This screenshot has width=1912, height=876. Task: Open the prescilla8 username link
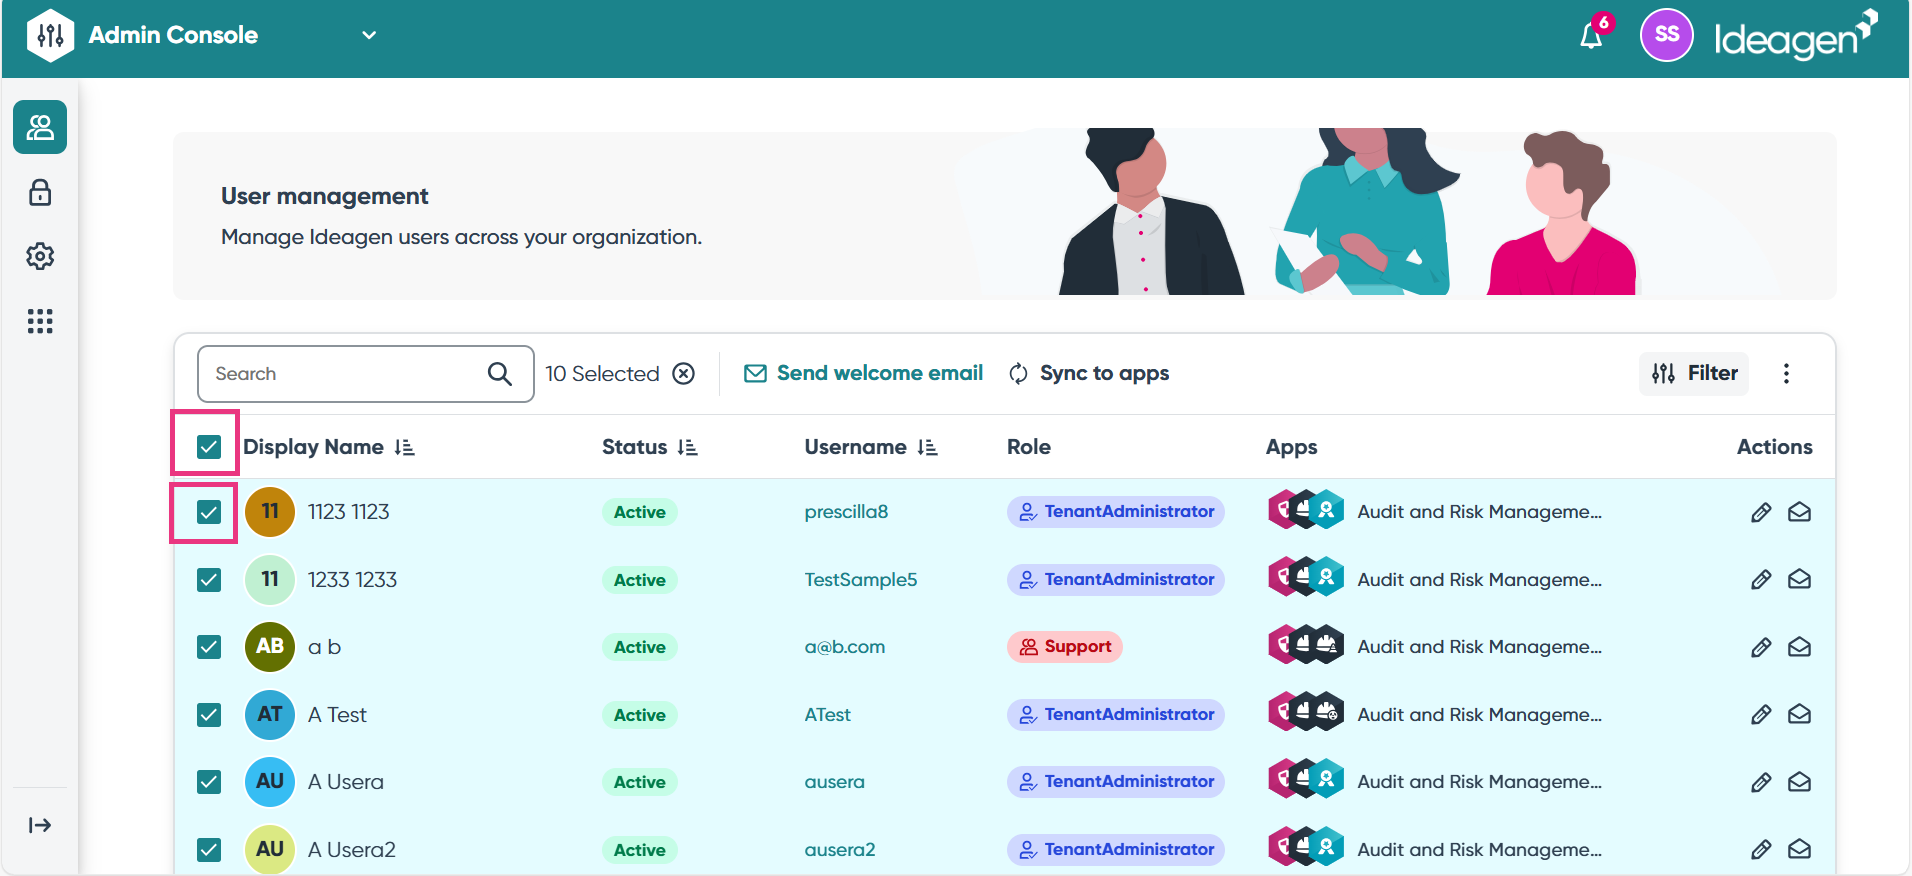pos(846,512)
